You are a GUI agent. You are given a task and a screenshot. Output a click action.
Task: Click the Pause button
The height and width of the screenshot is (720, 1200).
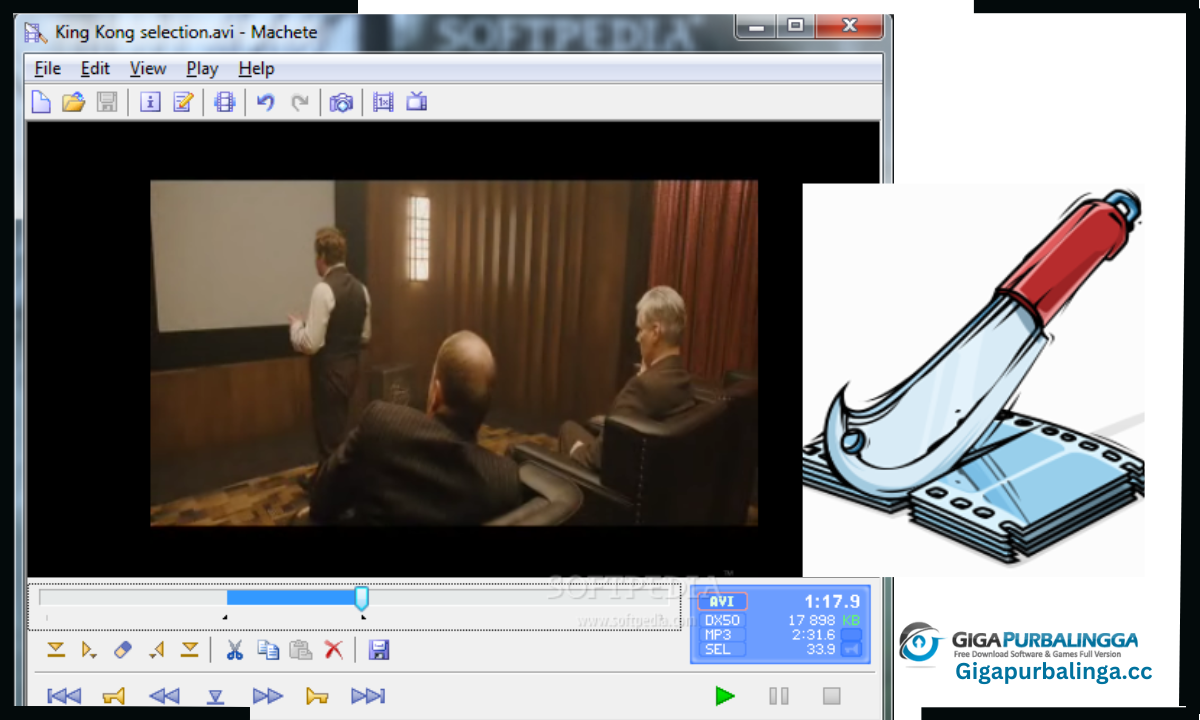(x=779, y=696)
